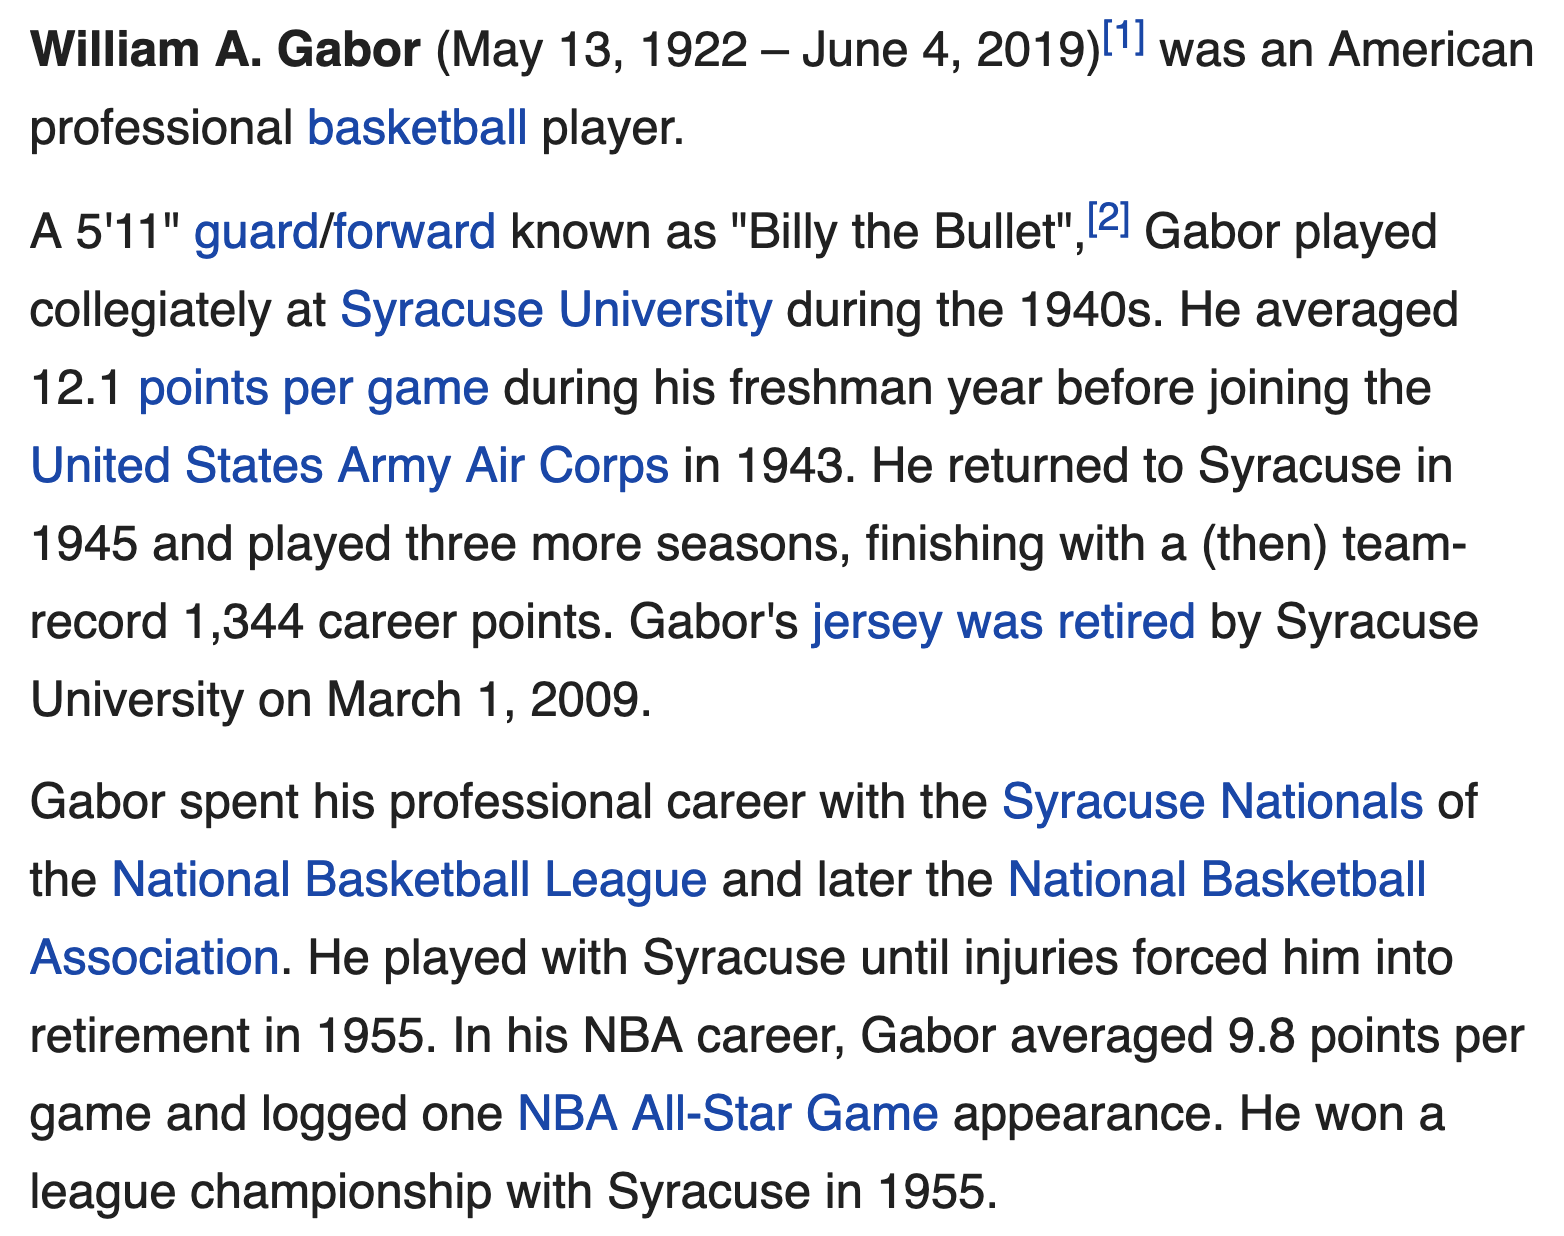This screenshot has height=1236, width=1564.
Task: Open the jersey was retired link
Action: coord(1003,622)
